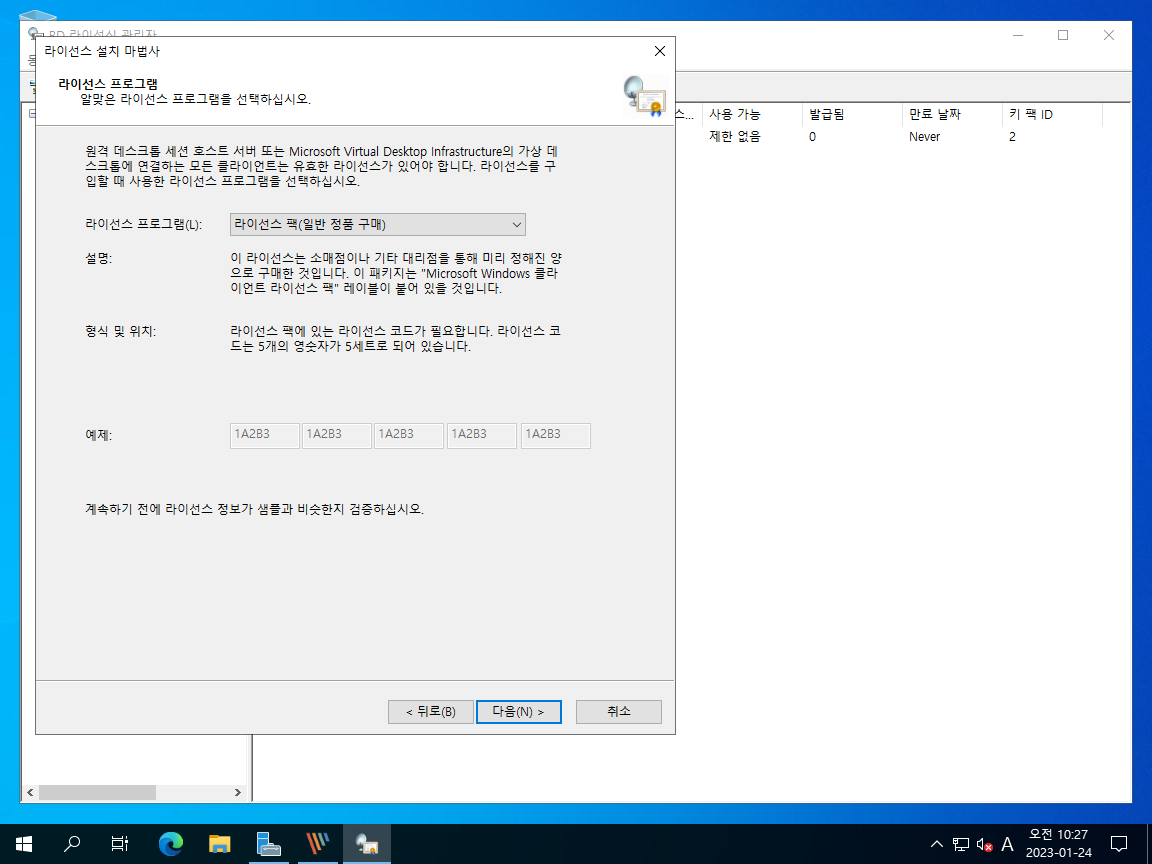Launch Microsoft Edge from taskbar
The width and height of the screenshot is (1152, 864).
pyautogui.click(x=170, y=843)
